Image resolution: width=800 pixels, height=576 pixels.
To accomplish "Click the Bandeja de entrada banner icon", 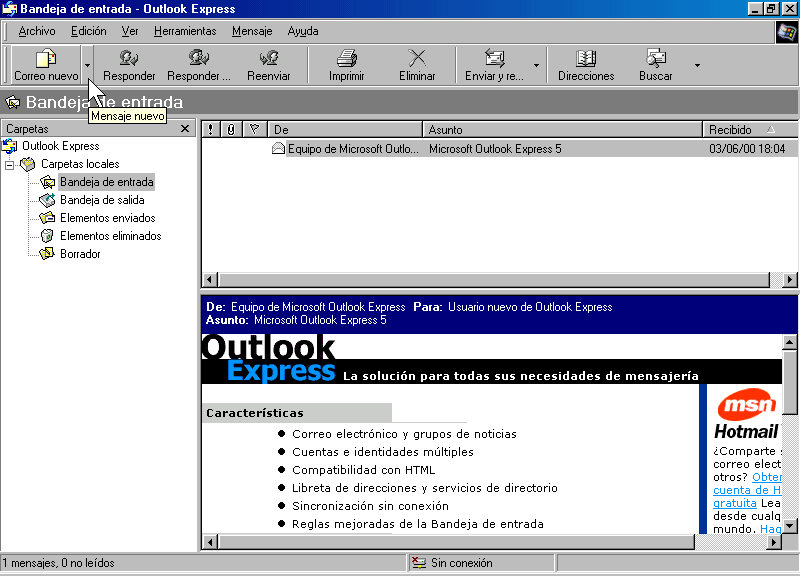I will (13, 102).
